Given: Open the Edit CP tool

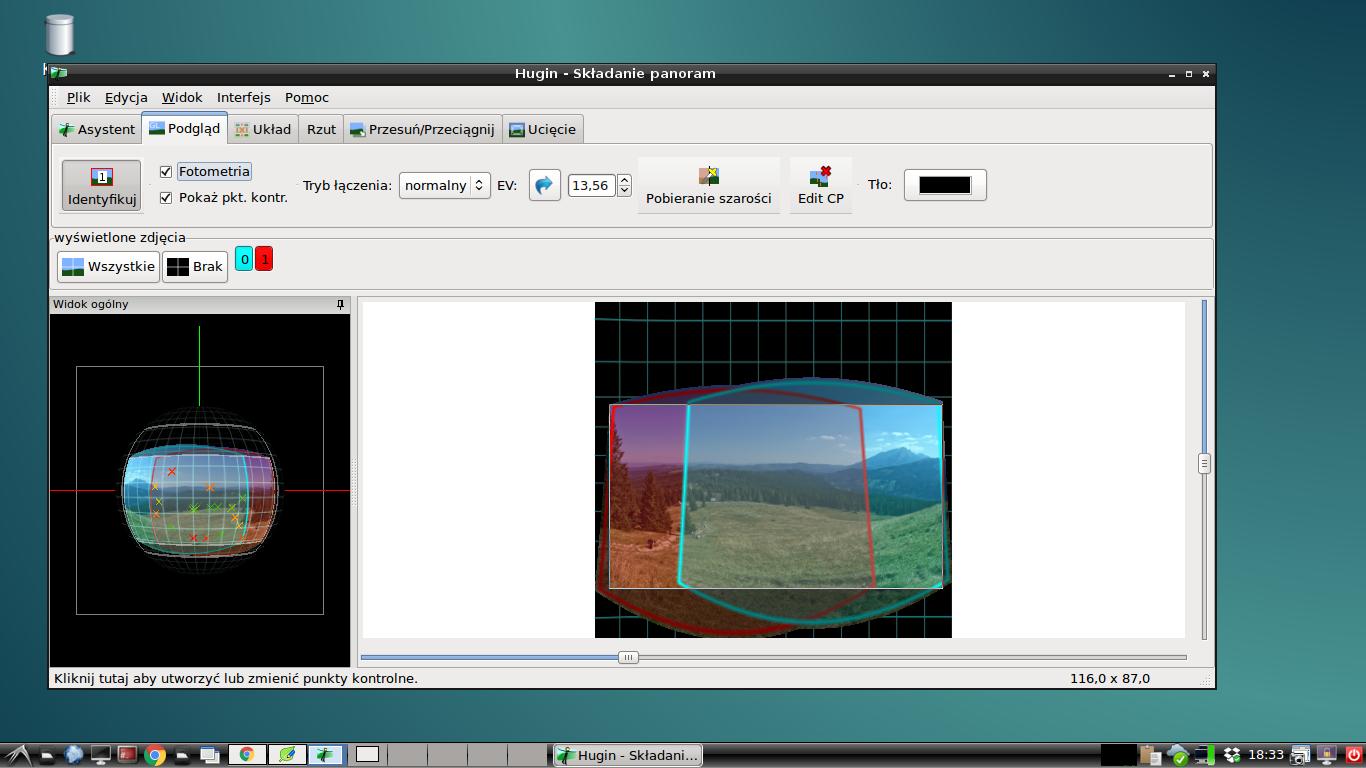Looking at the screenshot, I should pyautogui.click(x=820, y=186).
